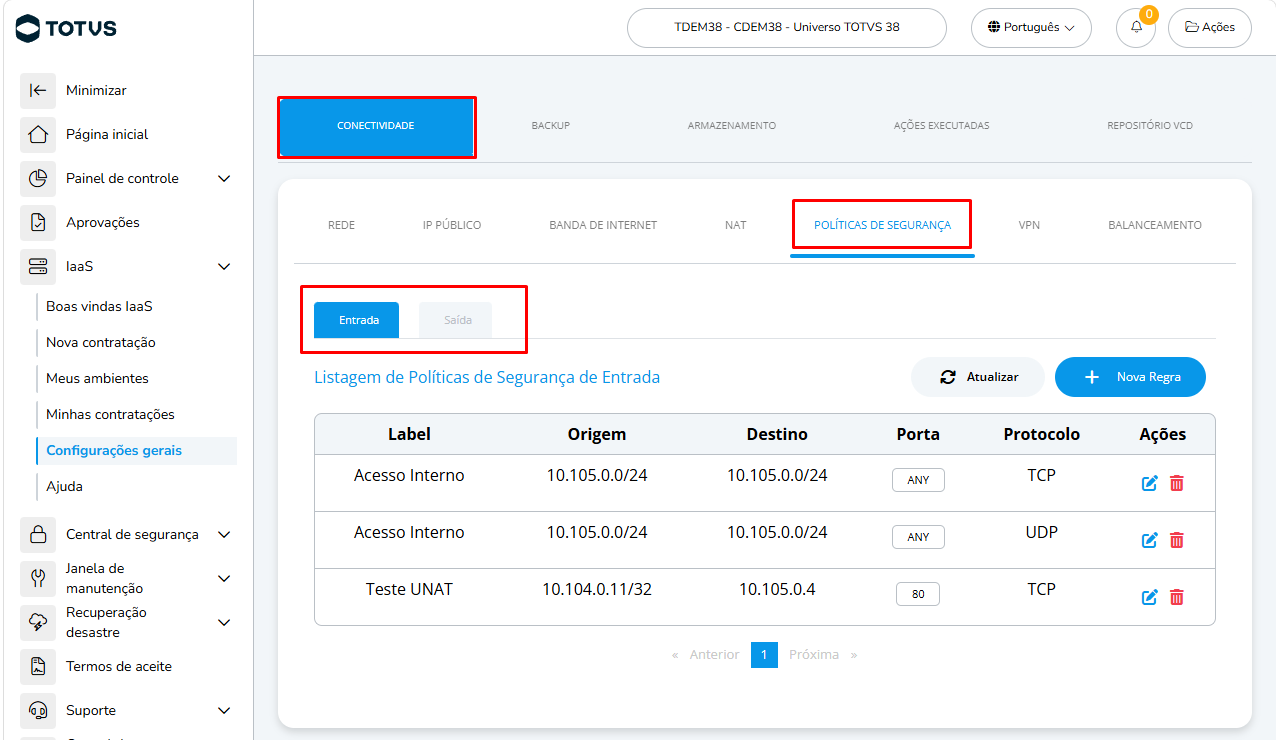
Task: Switch to the Rede sub-tab
Action: point(341,225)
